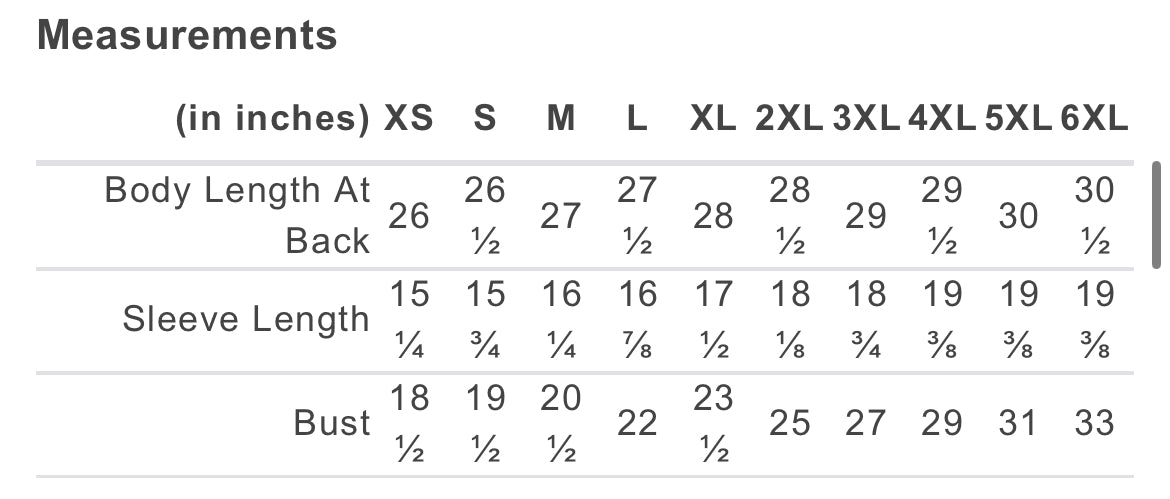Click the Body Length At Back row label
Image resolution: width=1170 pixels, height=499 pixels.
click(x=237, y=215)
